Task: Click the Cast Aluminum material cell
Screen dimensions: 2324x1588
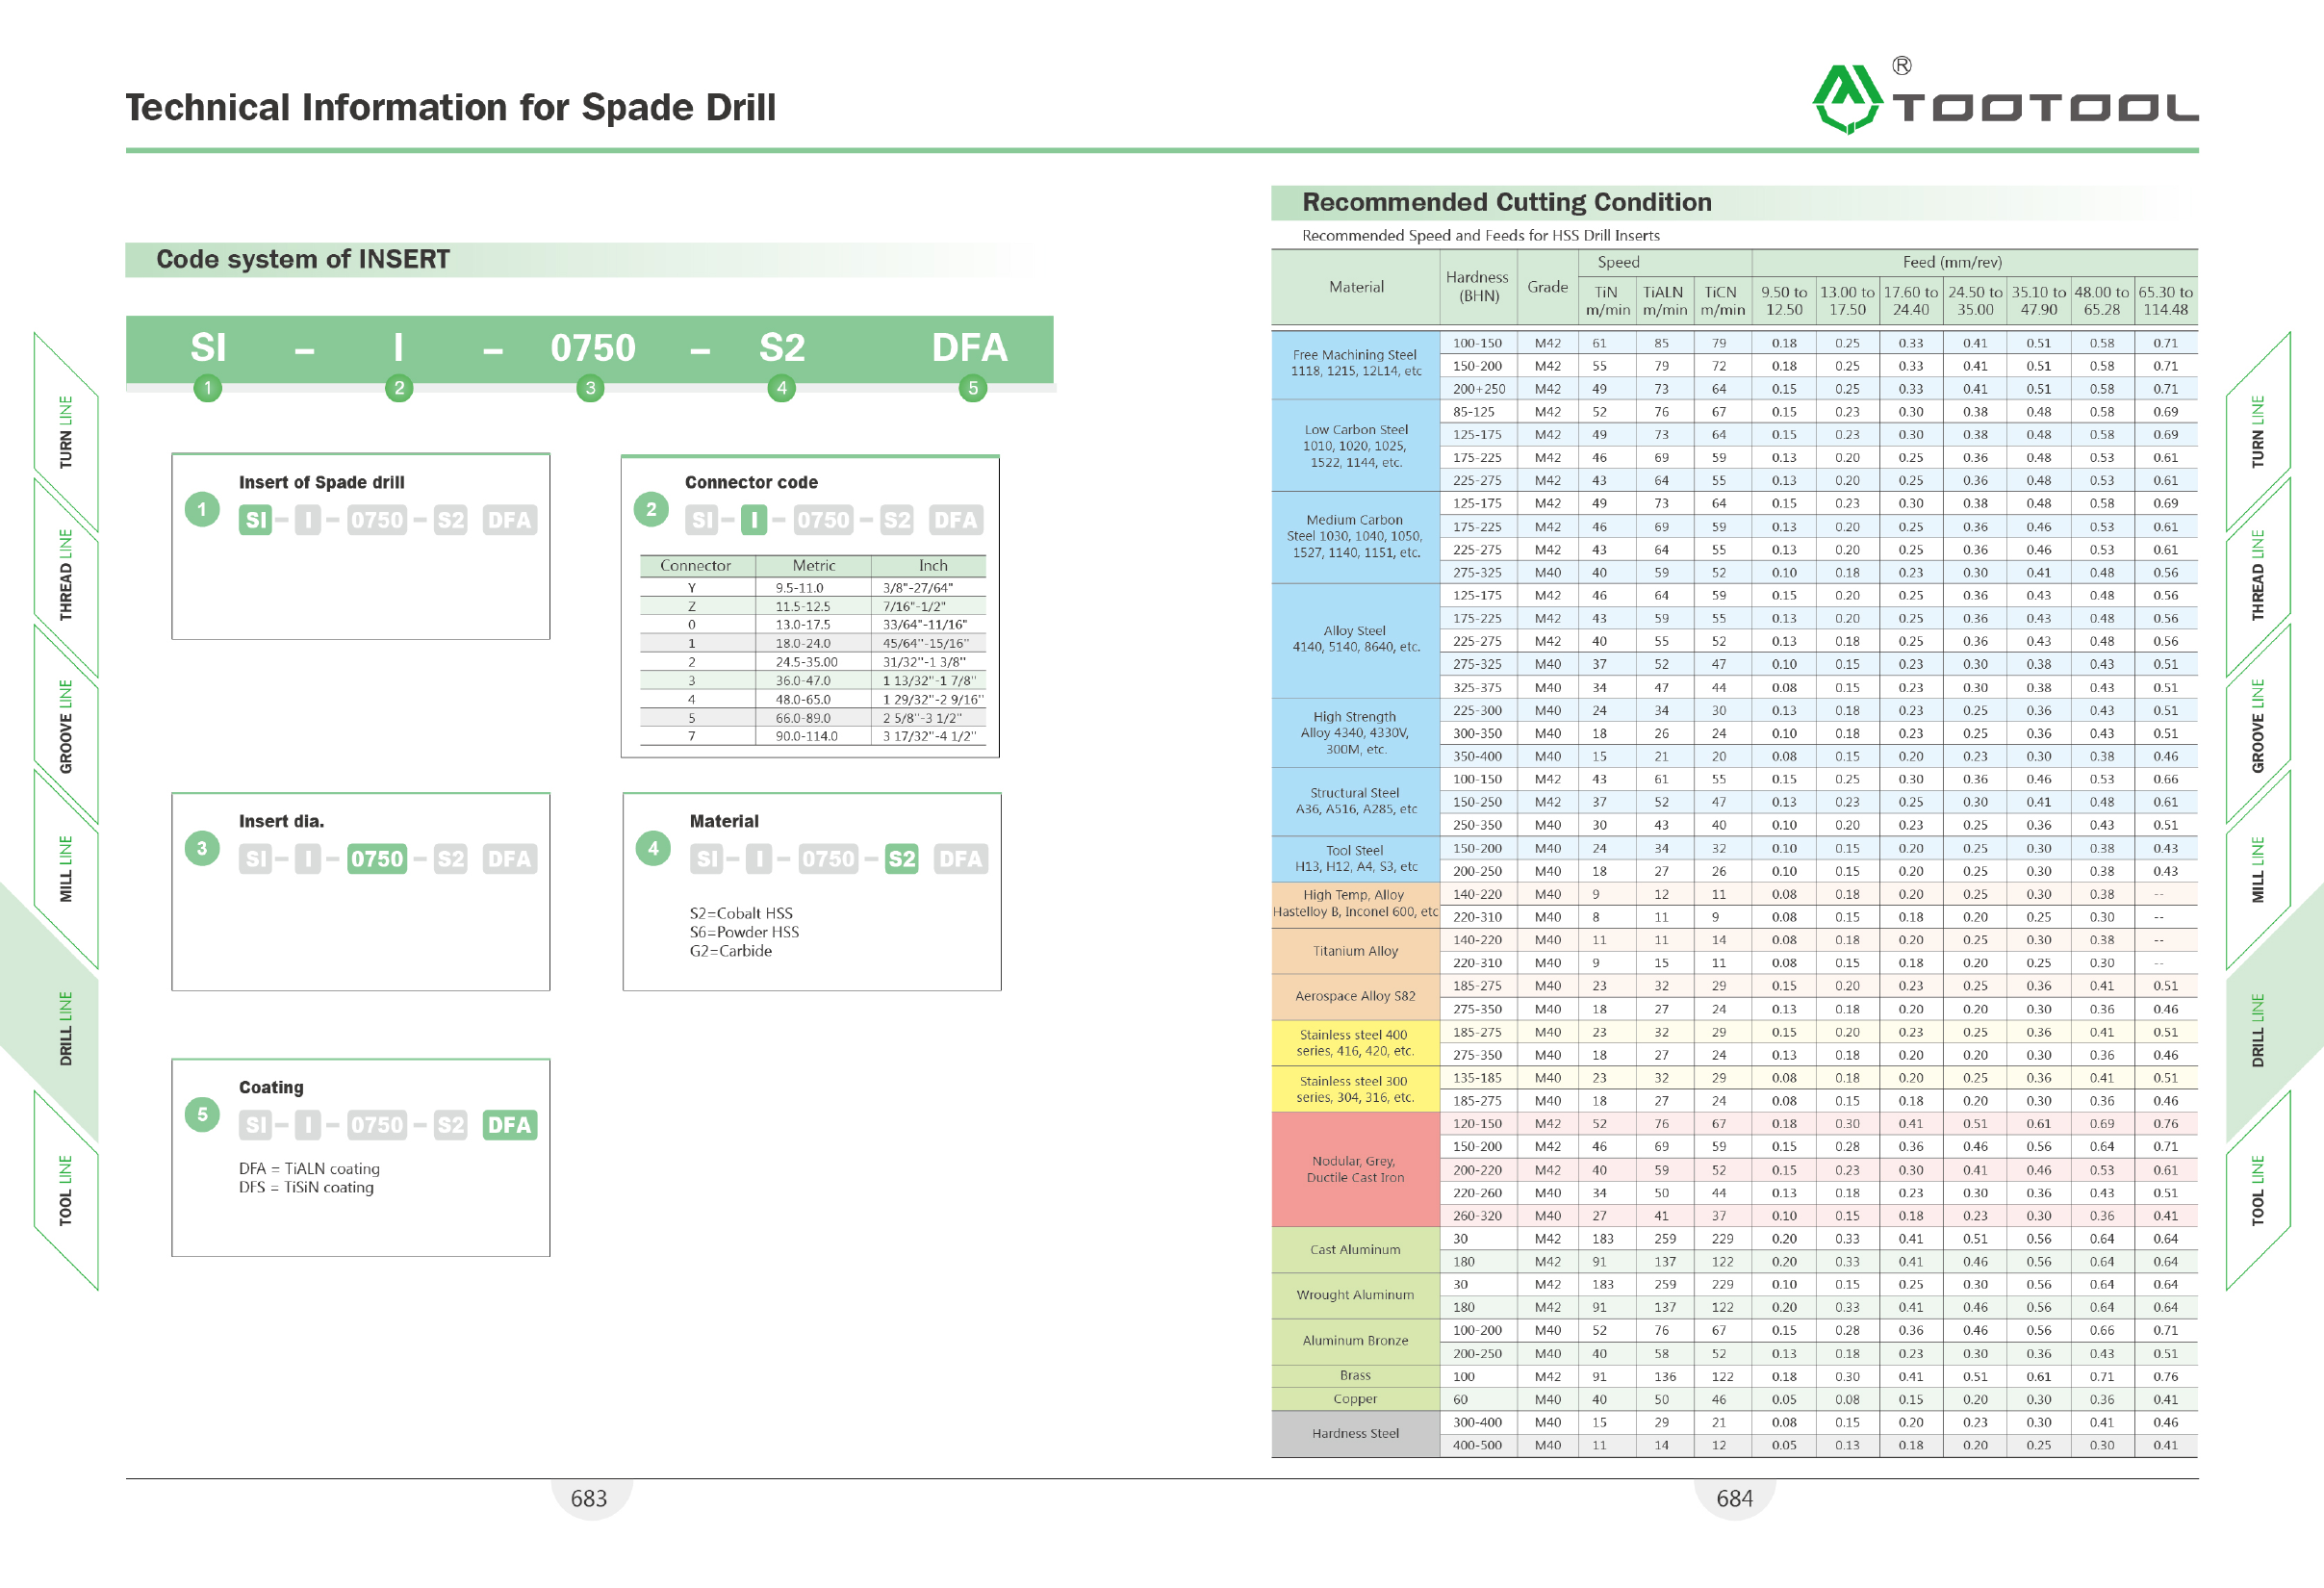Action: (x=1356, y=1250)
